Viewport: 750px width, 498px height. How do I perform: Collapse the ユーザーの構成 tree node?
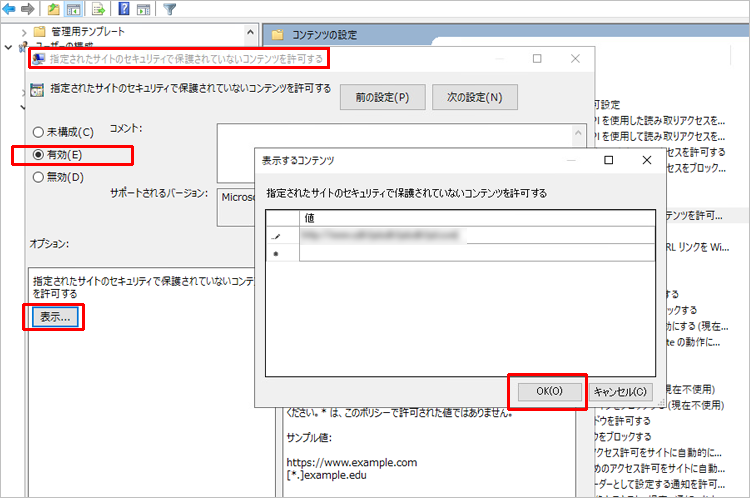tap(10, 48)
